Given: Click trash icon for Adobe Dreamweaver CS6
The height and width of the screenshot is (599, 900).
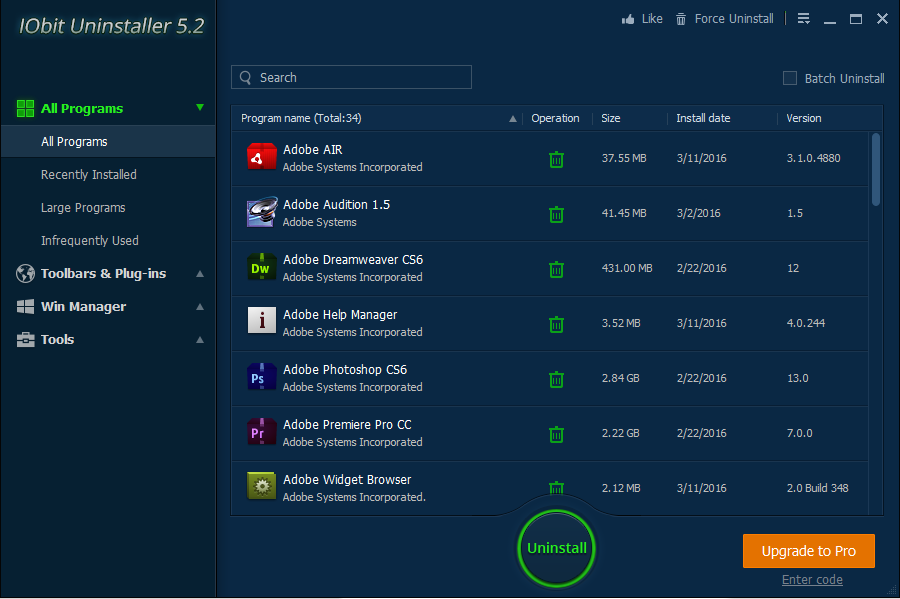Looking at the screenshot, I should (x=556, y=269).
